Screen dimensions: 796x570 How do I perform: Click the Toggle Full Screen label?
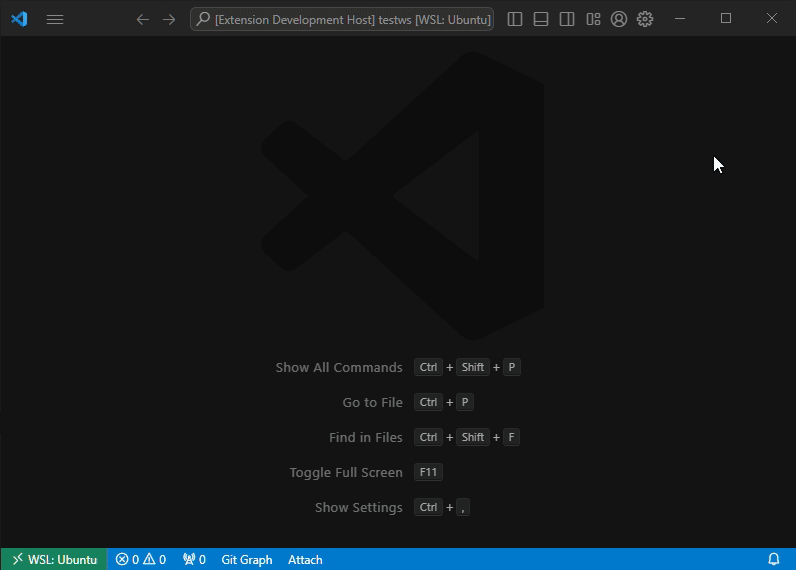346,473
